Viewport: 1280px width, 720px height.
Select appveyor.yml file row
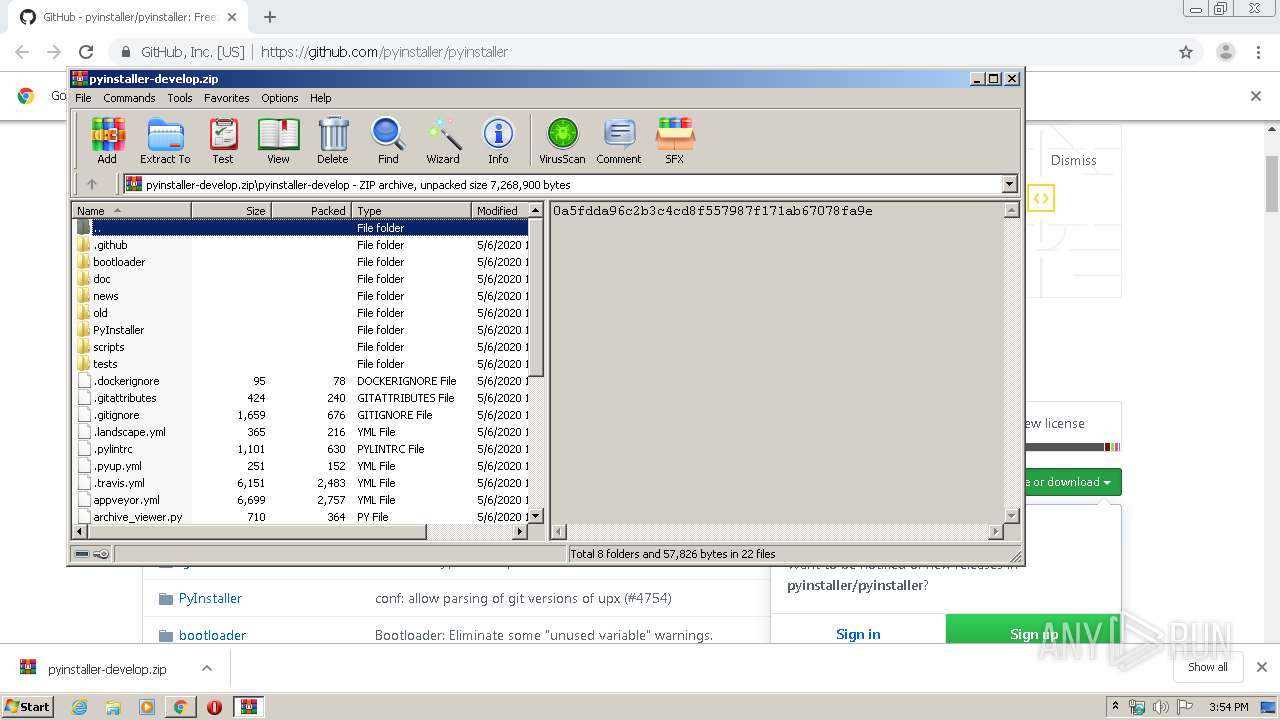point(300,500)
